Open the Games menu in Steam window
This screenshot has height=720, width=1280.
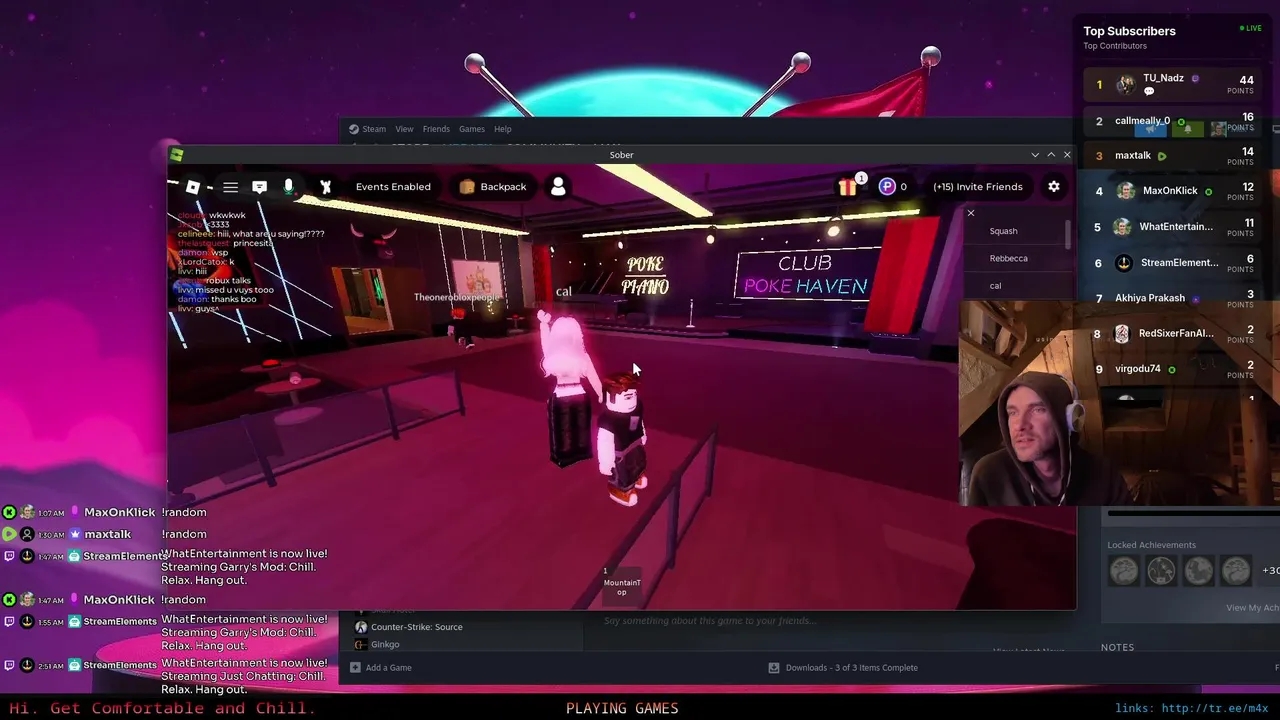472,129
